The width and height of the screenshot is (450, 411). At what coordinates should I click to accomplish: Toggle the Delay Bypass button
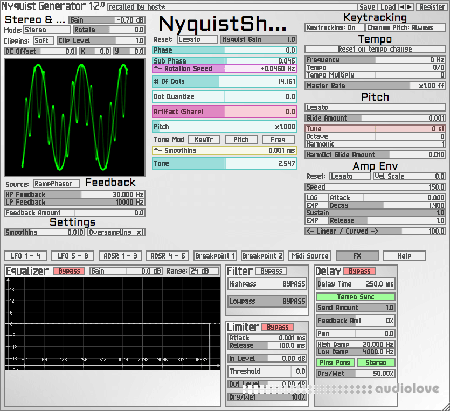point(359,271)
